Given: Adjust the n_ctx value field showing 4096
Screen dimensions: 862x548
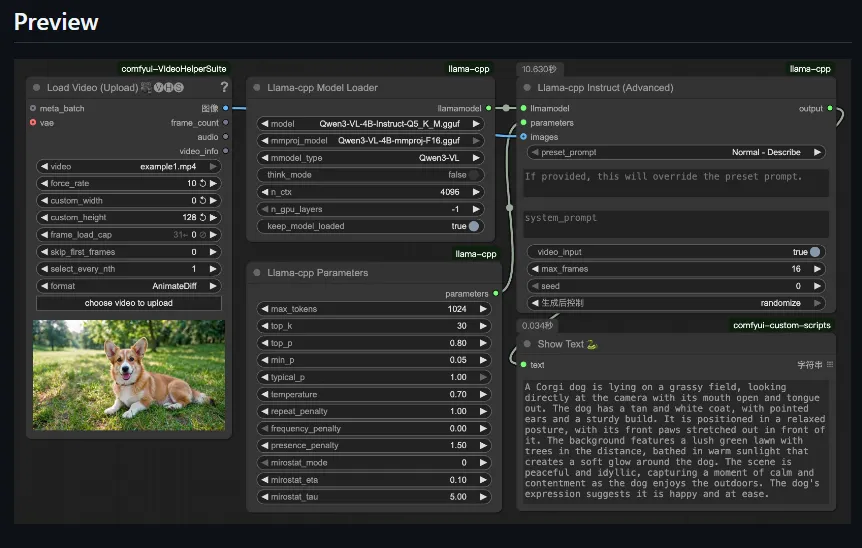Looking at the screenshot, I should click(x=370, y=192).
